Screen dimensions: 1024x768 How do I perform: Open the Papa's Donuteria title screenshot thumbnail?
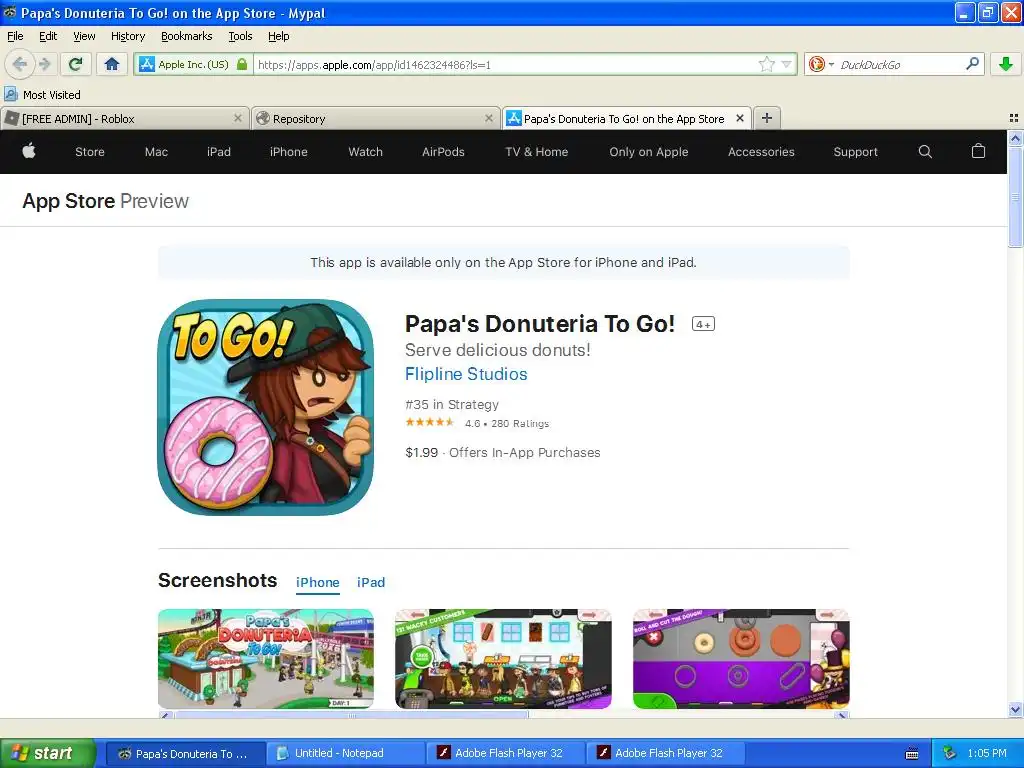point(265,659)
